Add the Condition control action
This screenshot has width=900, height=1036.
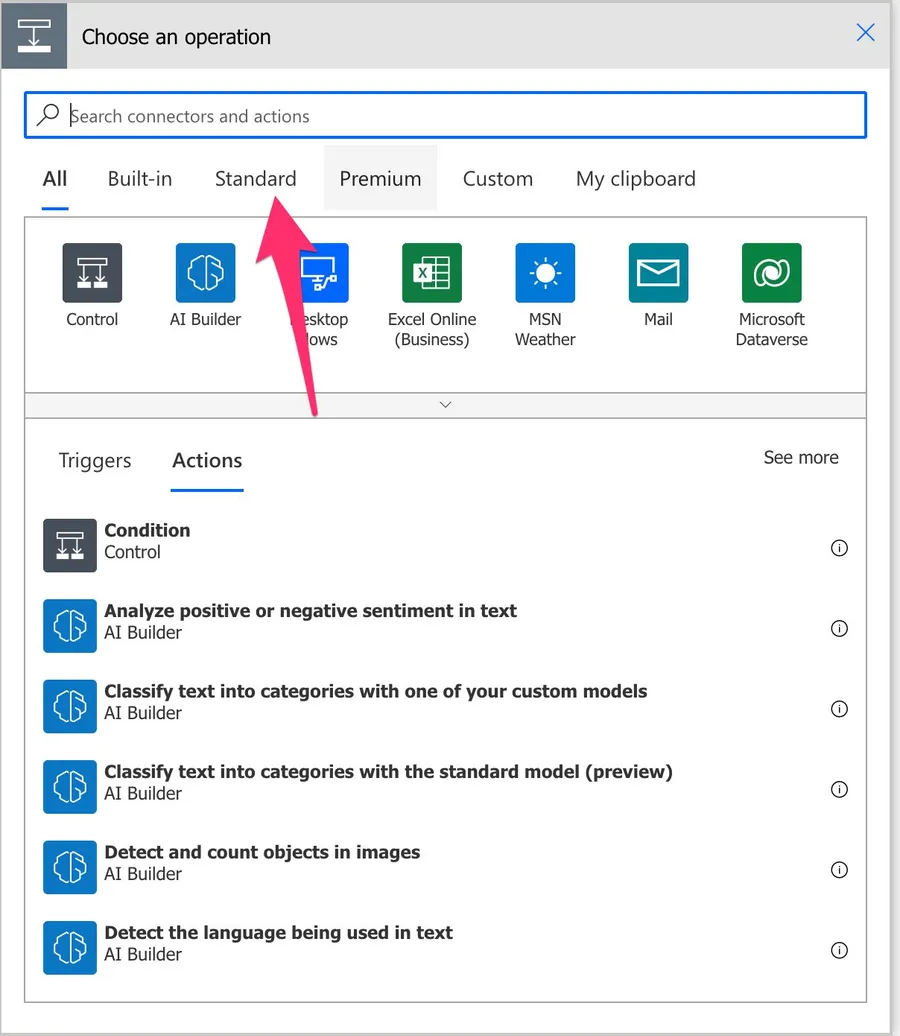pos(147,541)
